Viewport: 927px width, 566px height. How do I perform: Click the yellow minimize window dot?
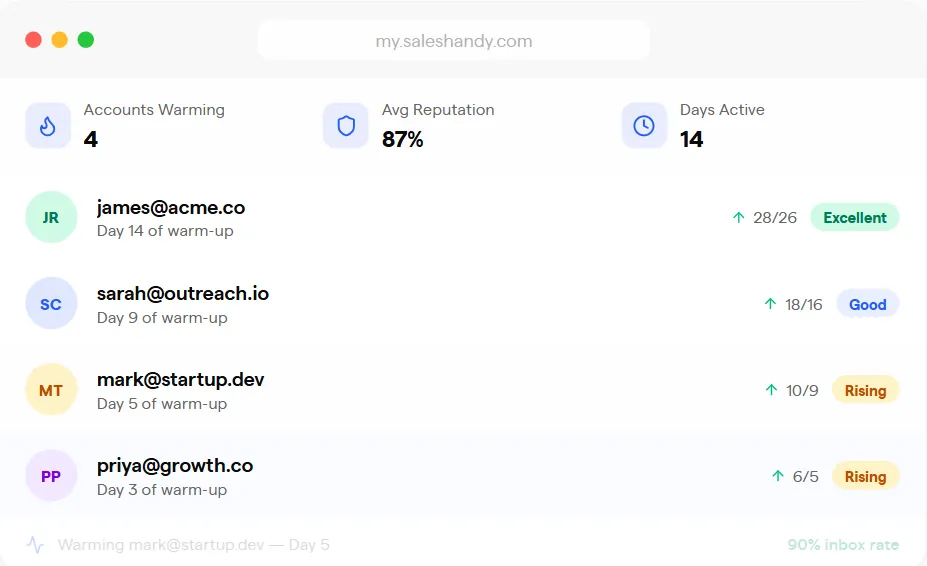[x=60, y=40]
